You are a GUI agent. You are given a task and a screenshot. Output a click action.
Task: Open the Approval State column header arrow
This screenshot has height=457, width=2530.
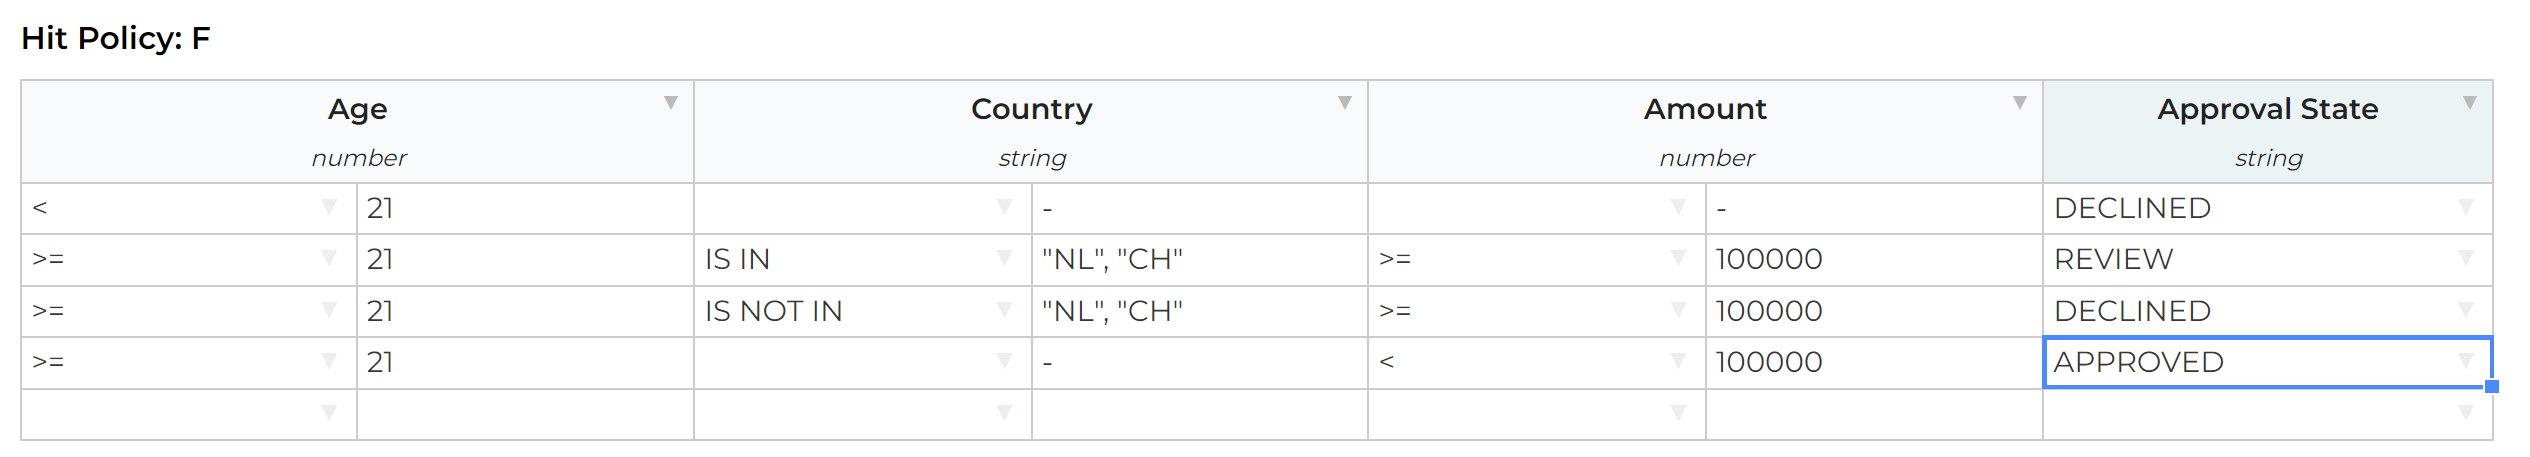tap(2470, 103)
